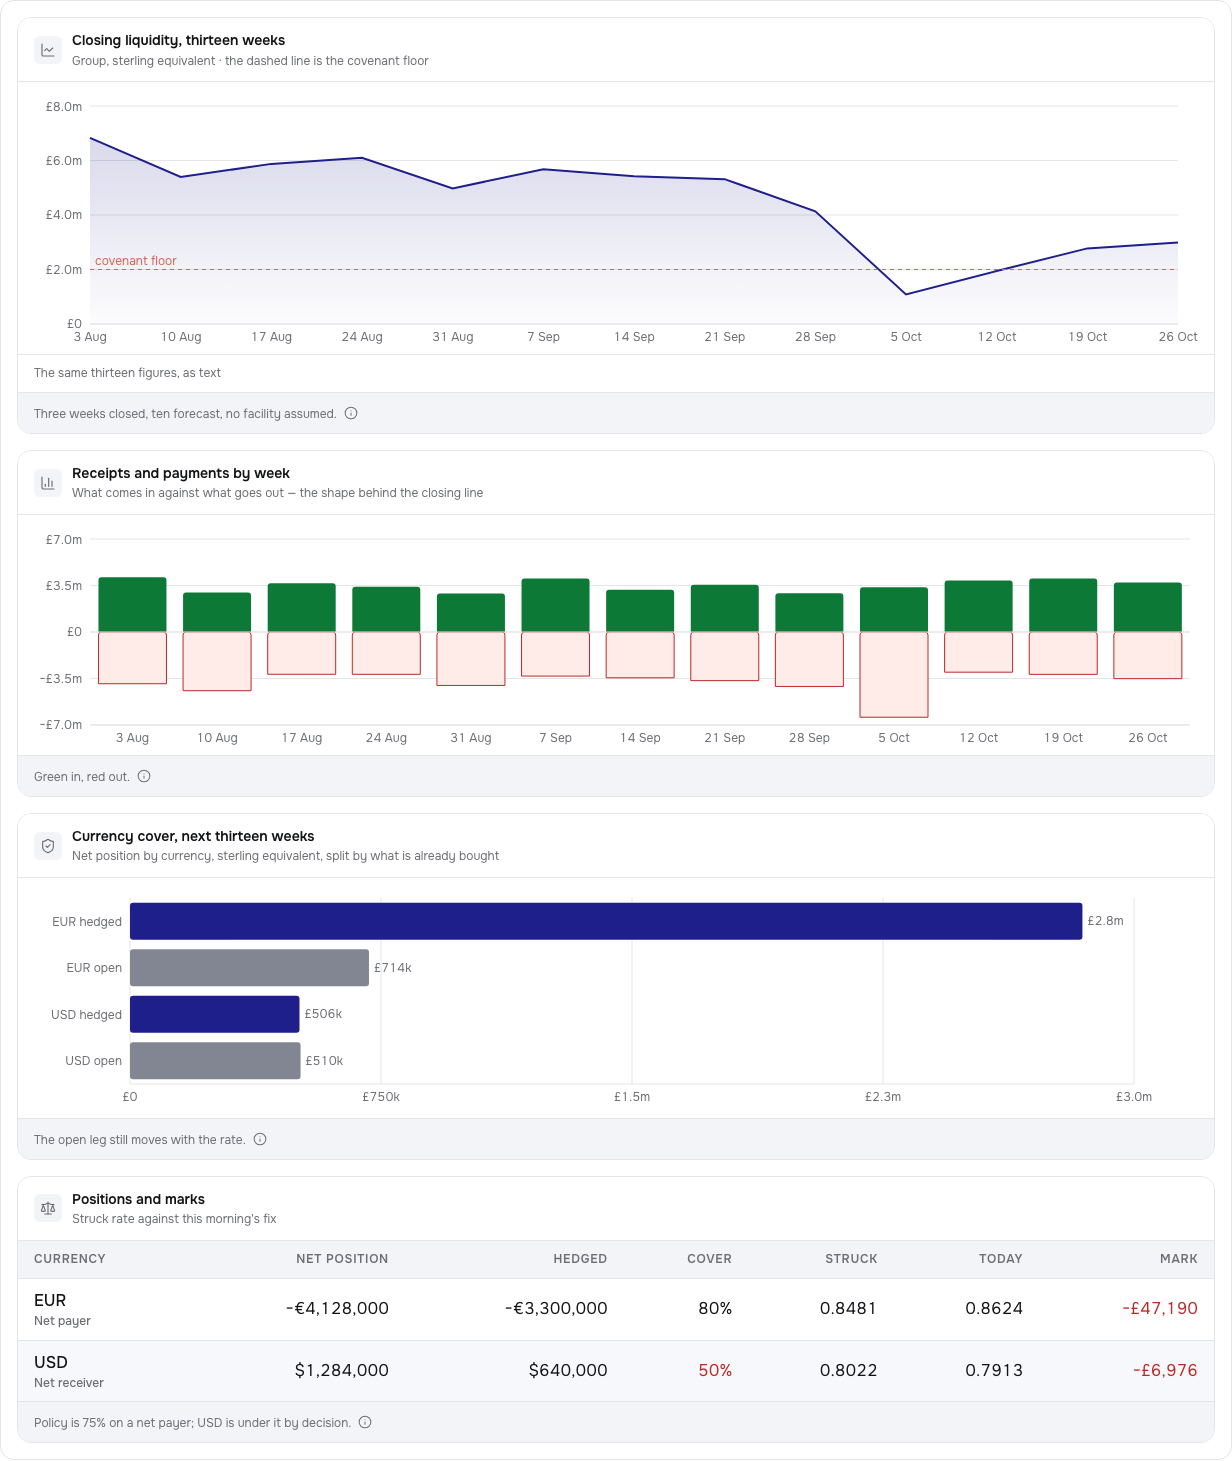This screenshot has height=1461, width=1232.
Task: Sort by the TODAY column header
Action: [x=1001, y=1259]
